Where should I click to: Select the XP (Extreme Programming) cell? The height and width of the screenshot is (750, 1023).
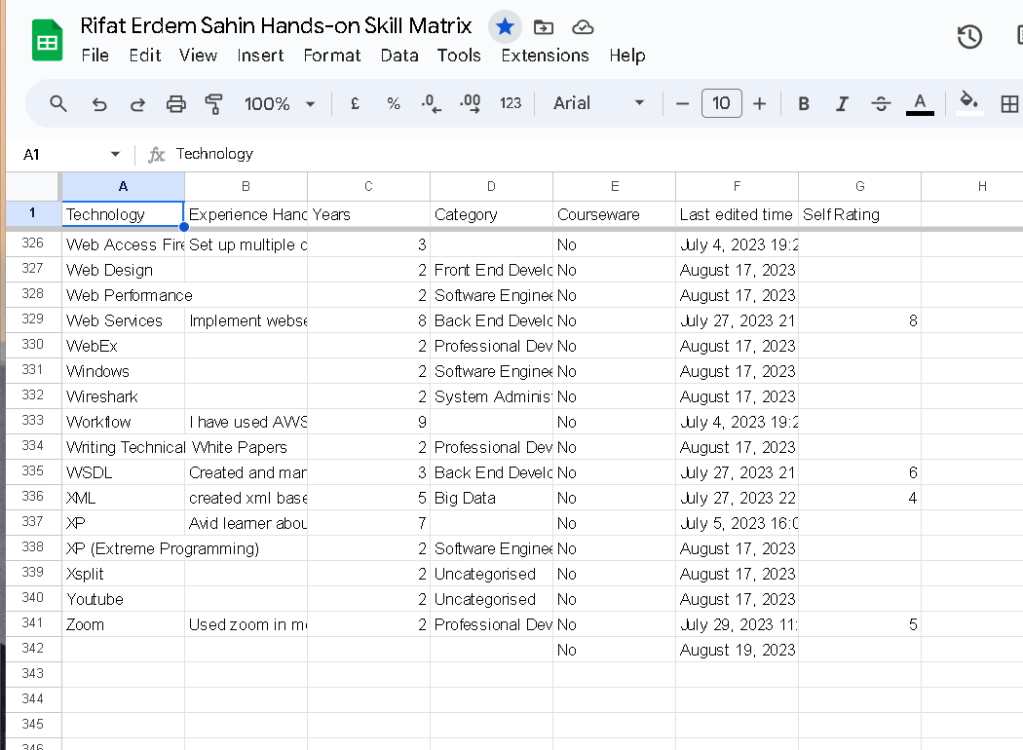point(123,548)
